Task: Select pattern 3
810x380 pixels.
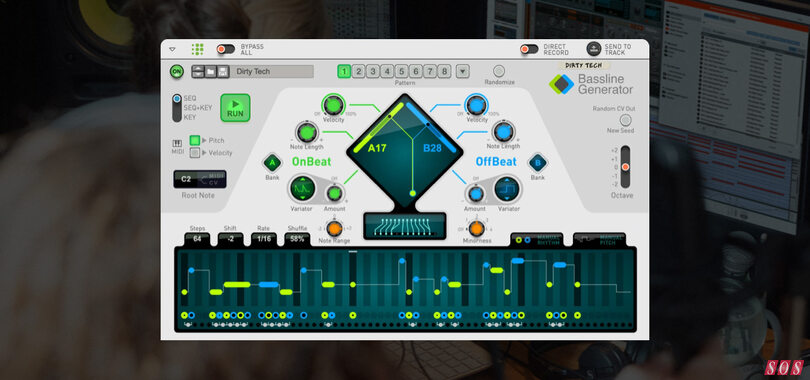Action: [372, 71]
